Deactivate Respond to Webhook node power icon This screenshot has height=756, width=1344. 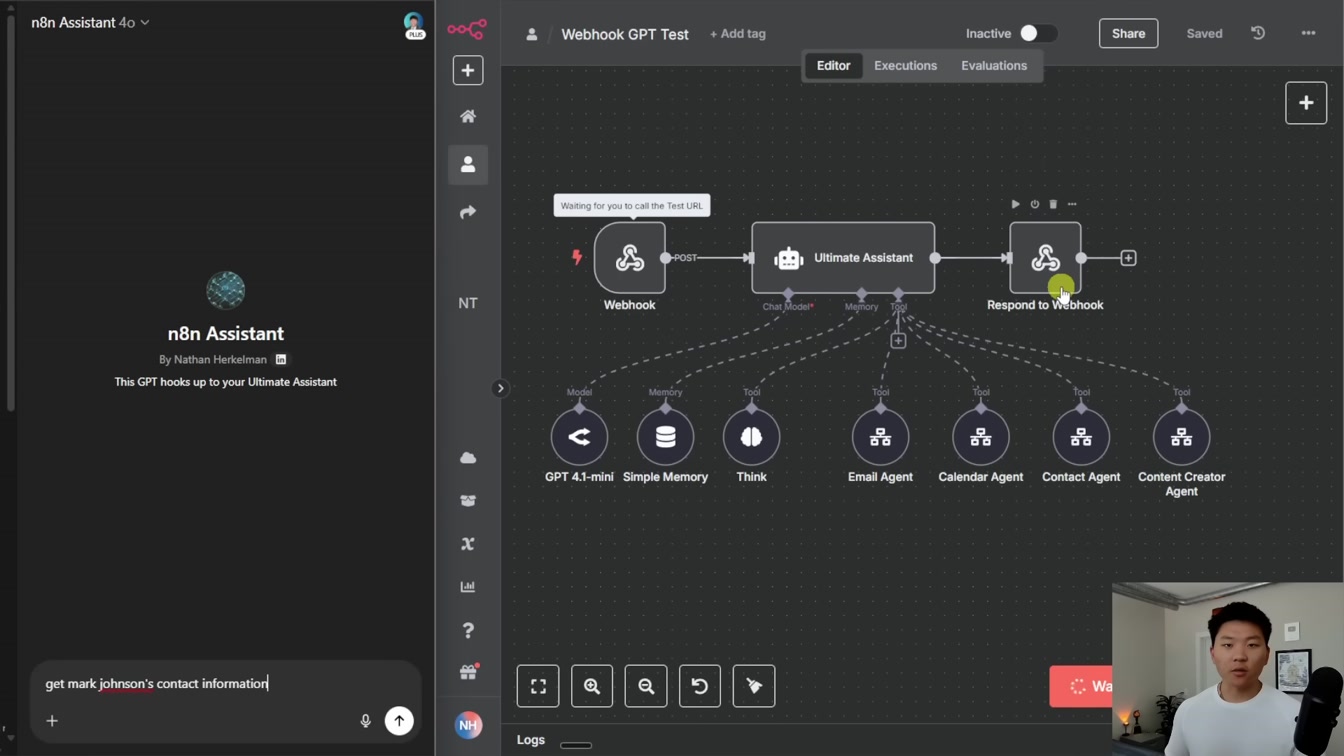tap(1034, 204)
